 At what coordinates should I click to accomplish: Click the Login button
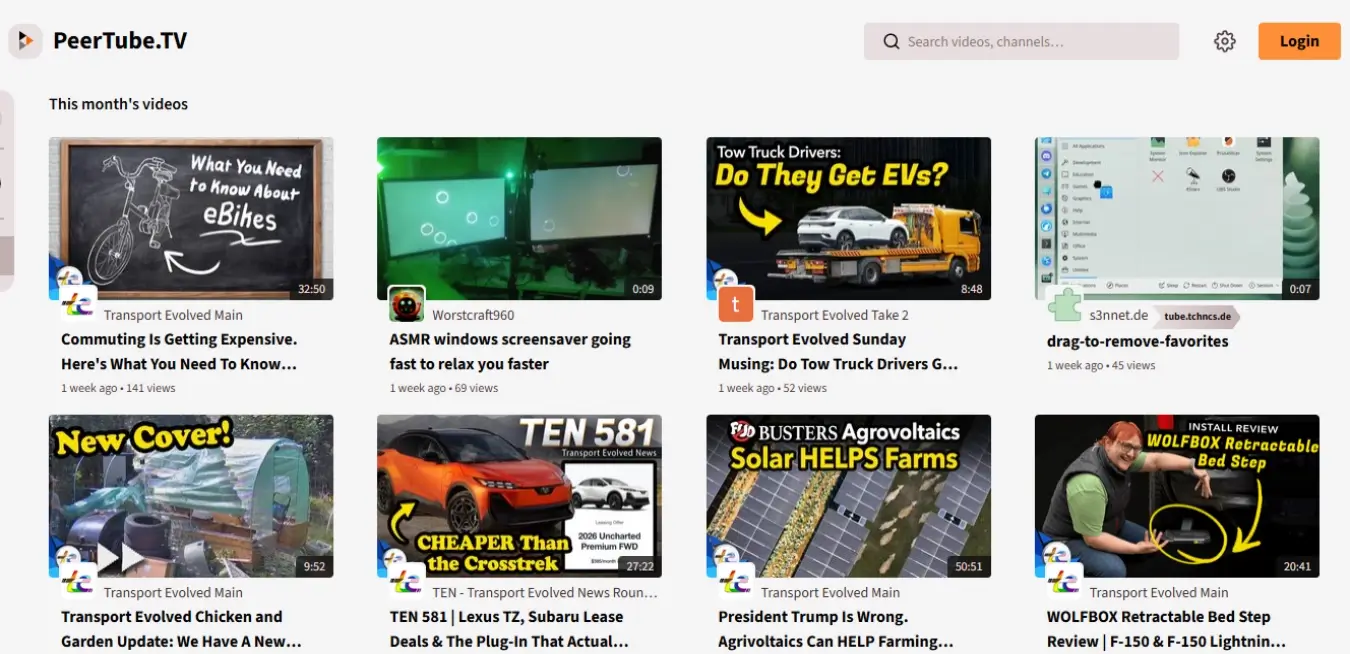tap(1299, 41)
